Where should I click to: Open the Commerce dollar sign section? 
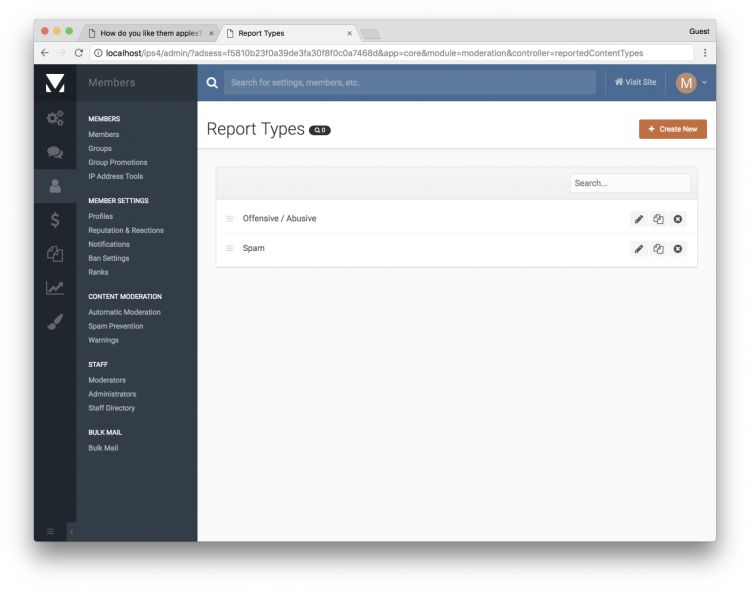(x=55, y=220)
